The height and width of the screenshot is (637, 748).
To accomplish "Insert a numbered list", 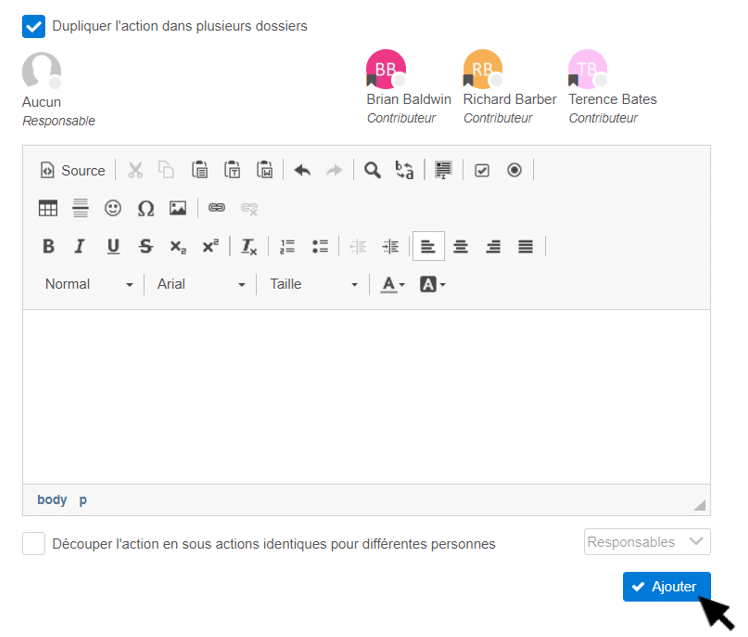I will pos(288,246).
